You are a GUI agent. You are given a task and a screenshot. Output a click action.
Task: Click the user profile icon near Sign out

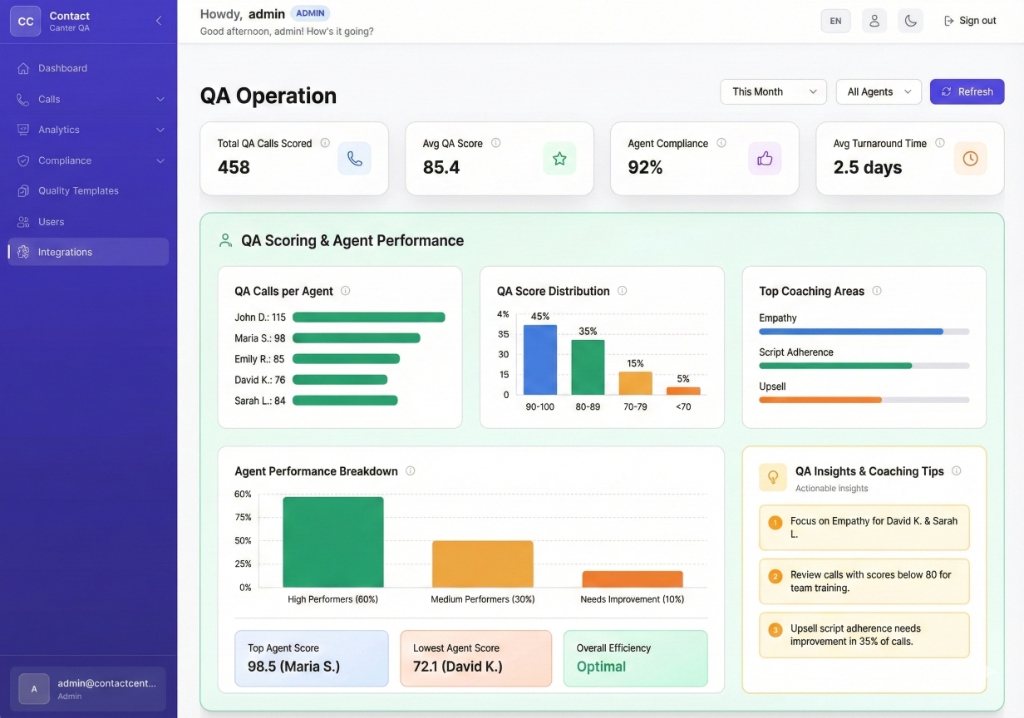click(874, 20)
